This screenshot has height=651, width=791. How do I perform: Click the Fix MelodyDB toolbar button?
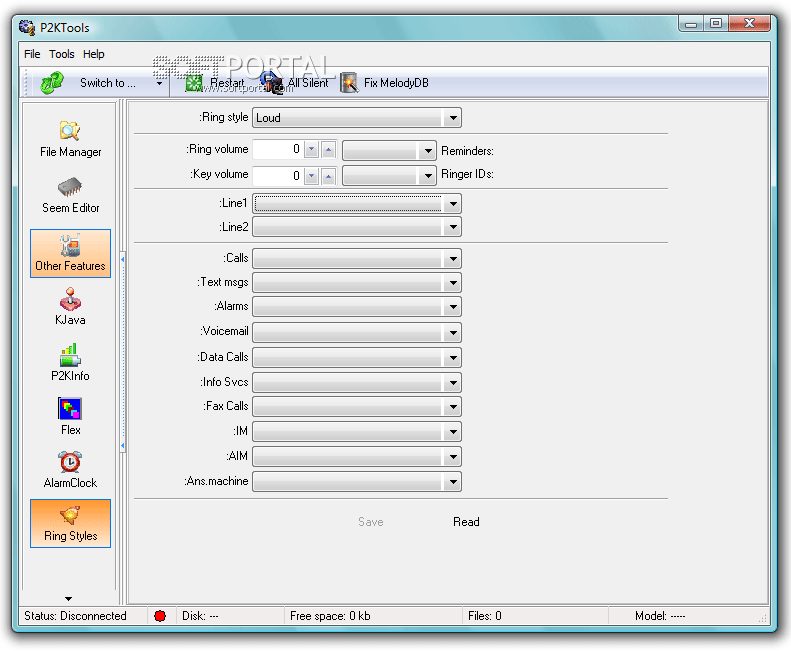[x=385, y=83]
